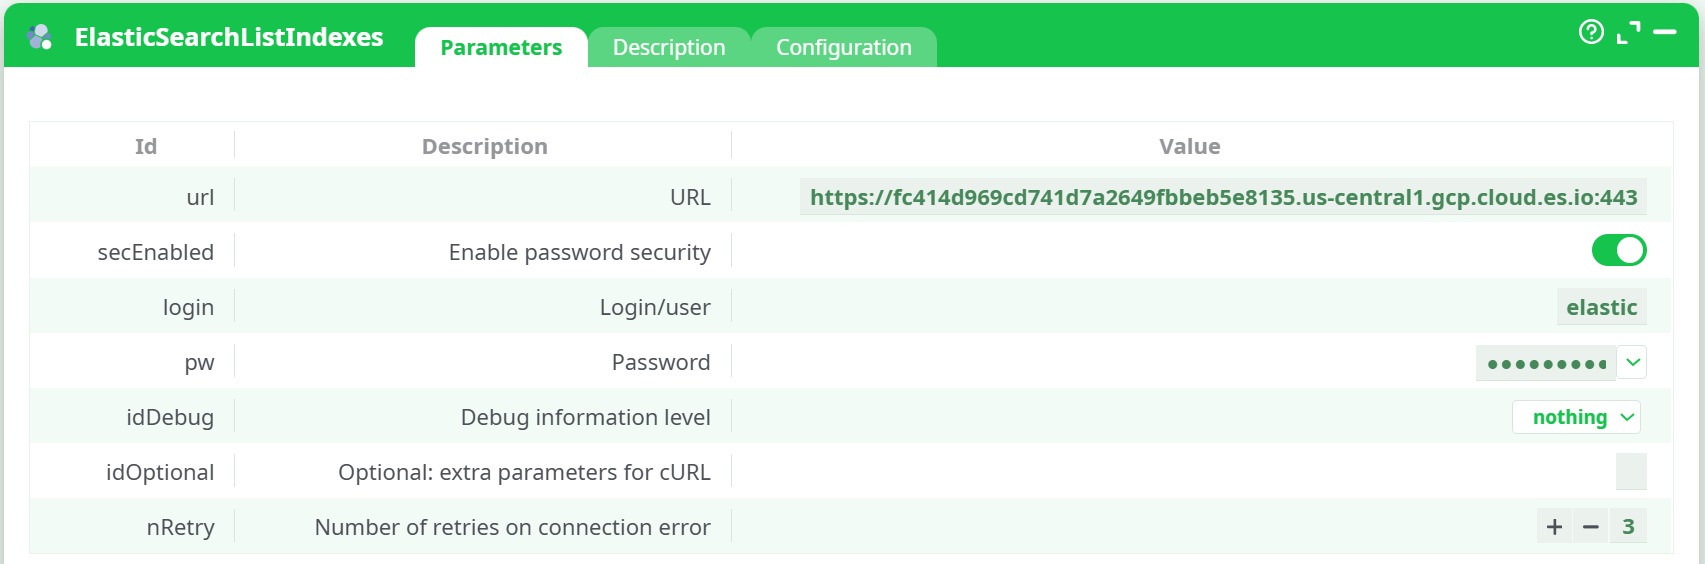1705x564 pixels.
Task: Open the Description tab
Action: [x=669, y=47]
